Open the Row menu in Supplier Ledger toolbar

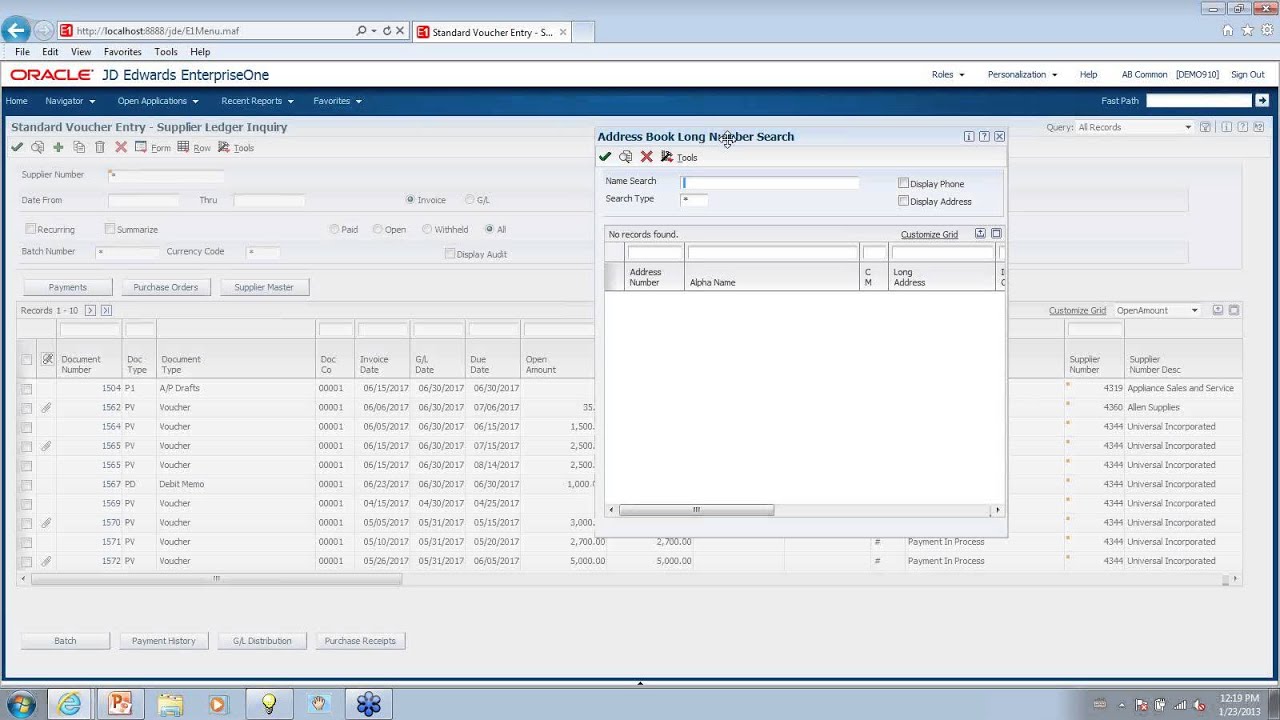click(194, 147)
